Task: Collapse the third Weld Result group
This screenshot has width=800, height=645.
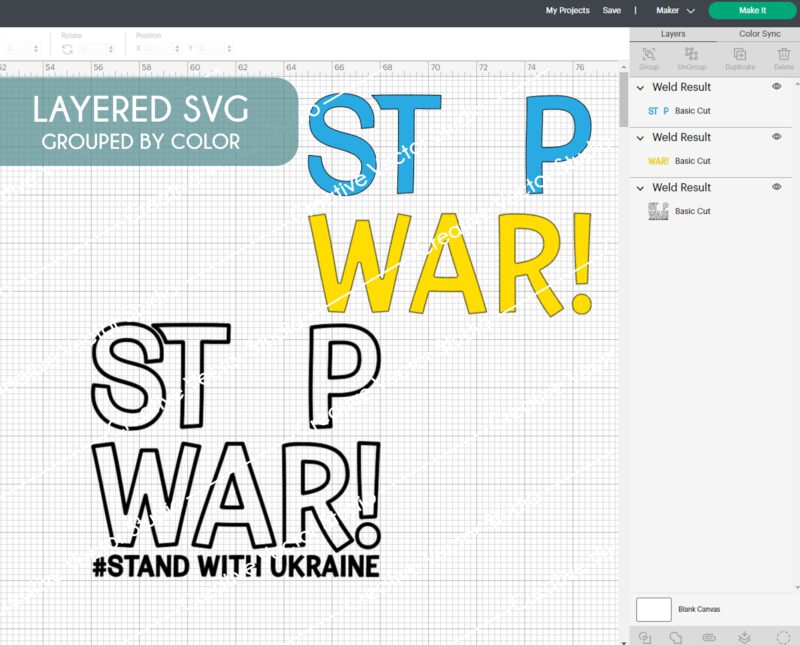Action: tap(640, 188)
